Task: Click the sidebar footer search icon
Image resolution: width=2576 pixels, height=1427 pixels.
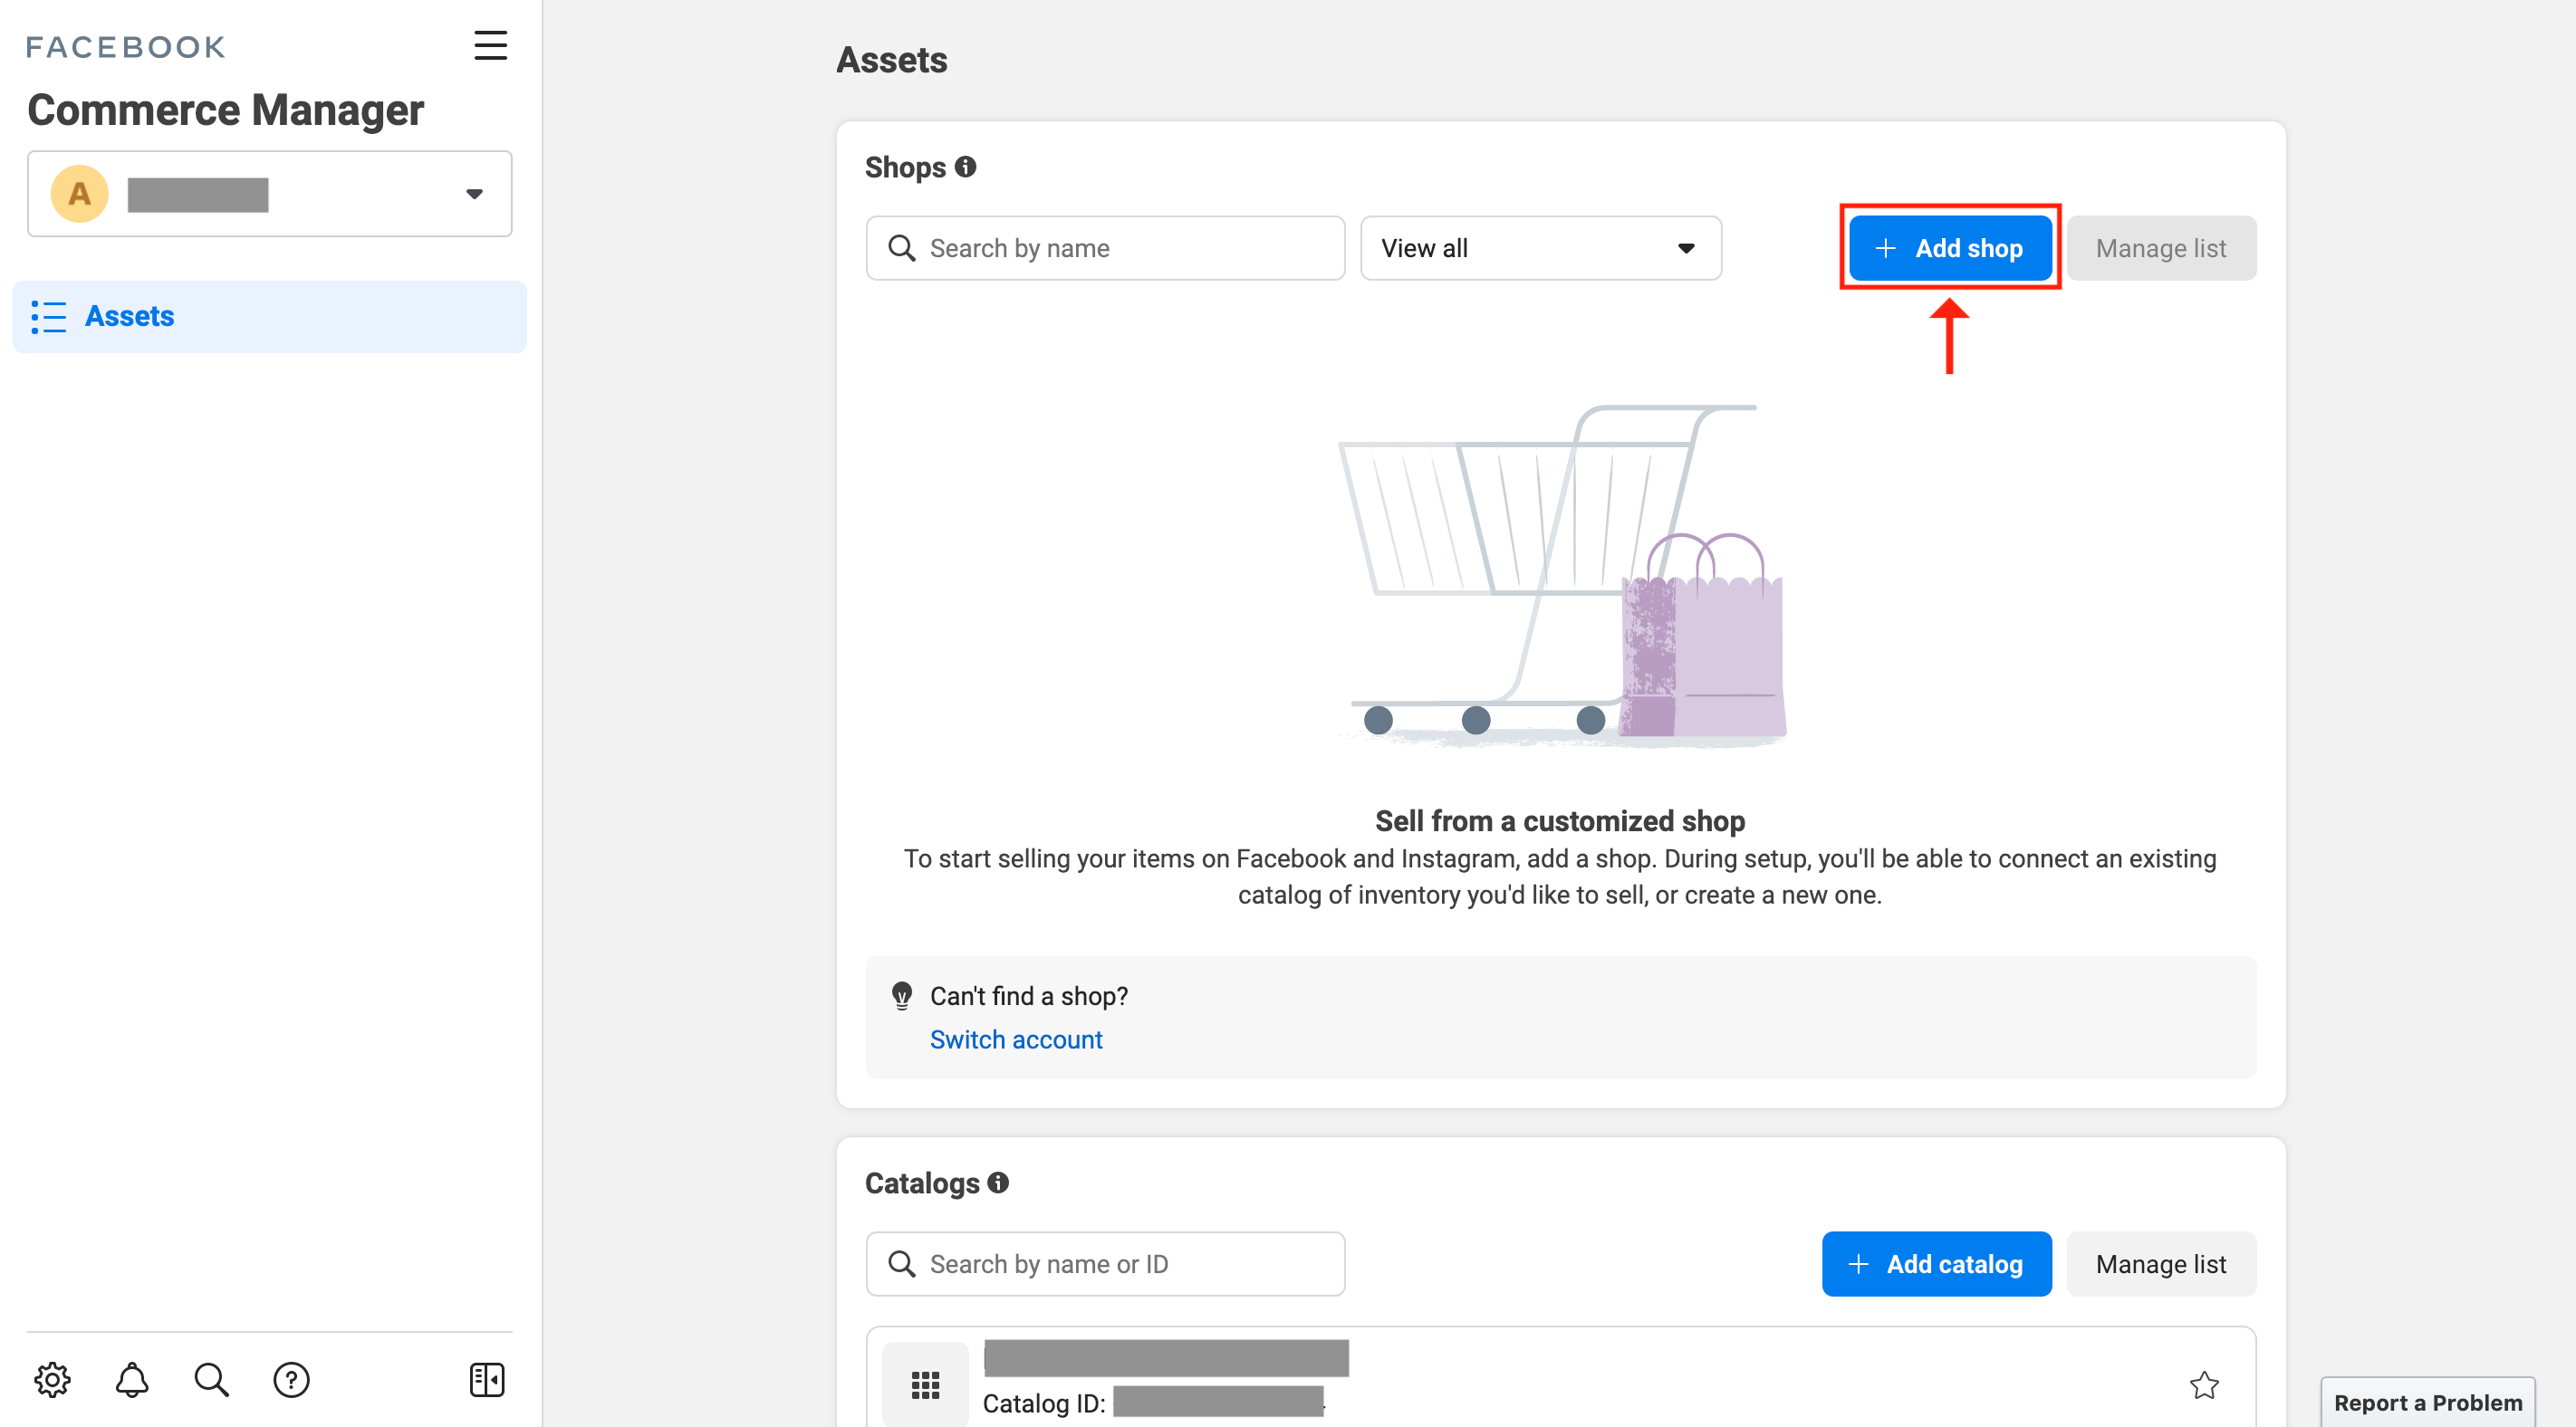Action: 211,1380
